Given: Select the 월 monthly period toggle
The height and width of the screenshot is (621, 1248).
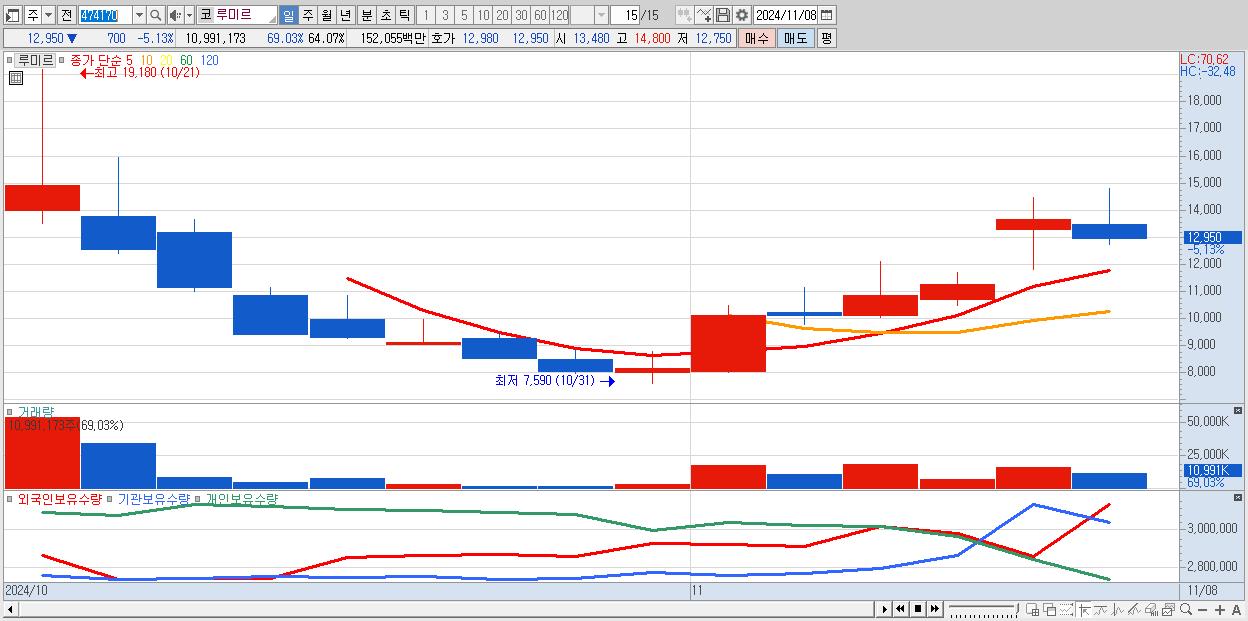Looking at the screenshot, I should click(326, 15).
